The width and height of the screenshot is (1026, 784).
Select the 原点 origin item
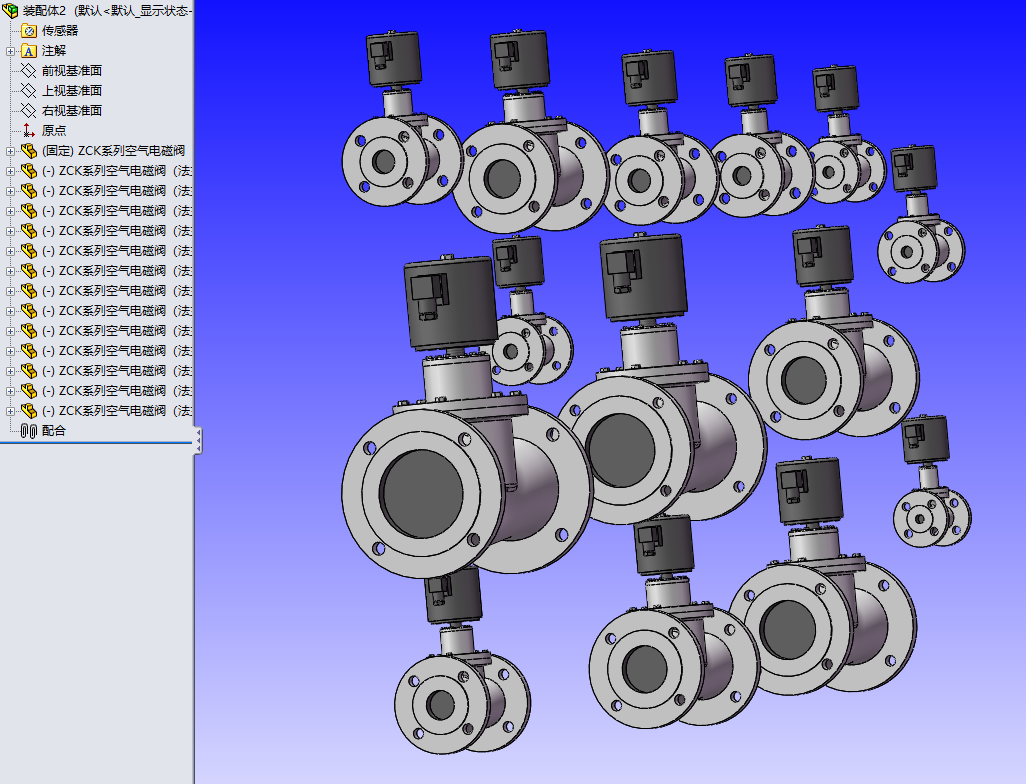tap(54, 131)
